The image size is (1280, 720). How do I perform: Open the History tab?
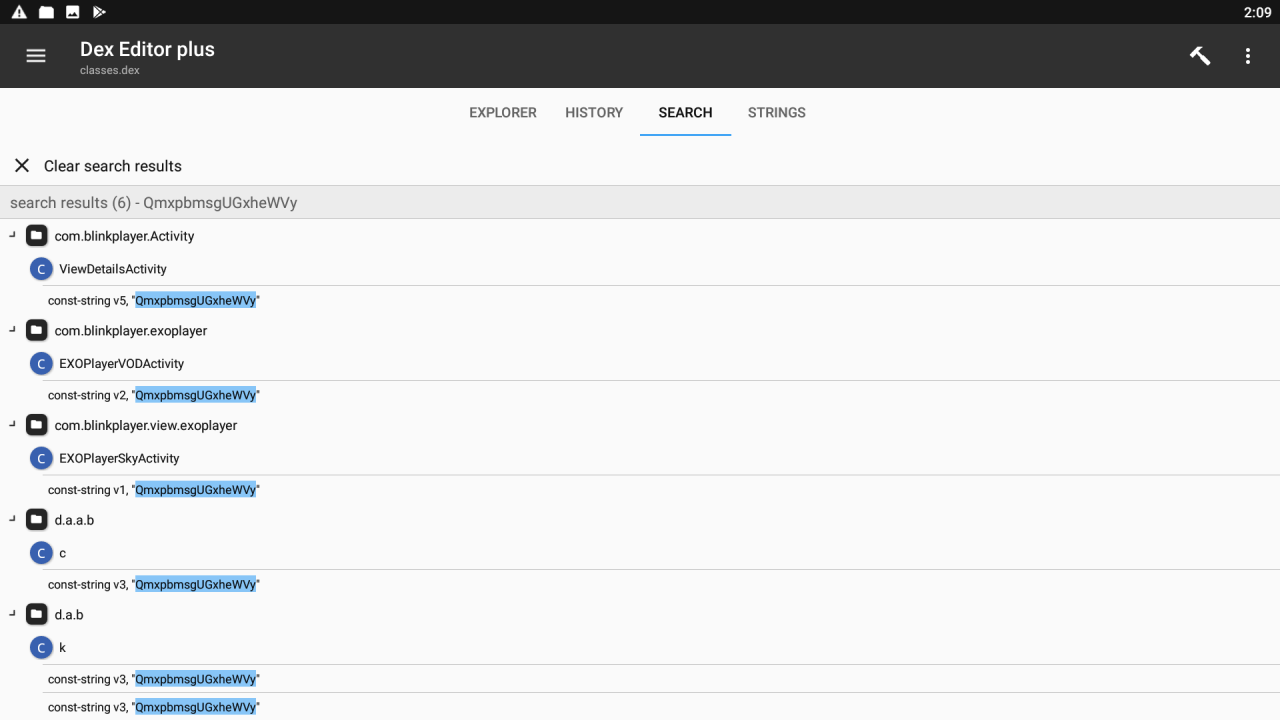pos(594,113)
